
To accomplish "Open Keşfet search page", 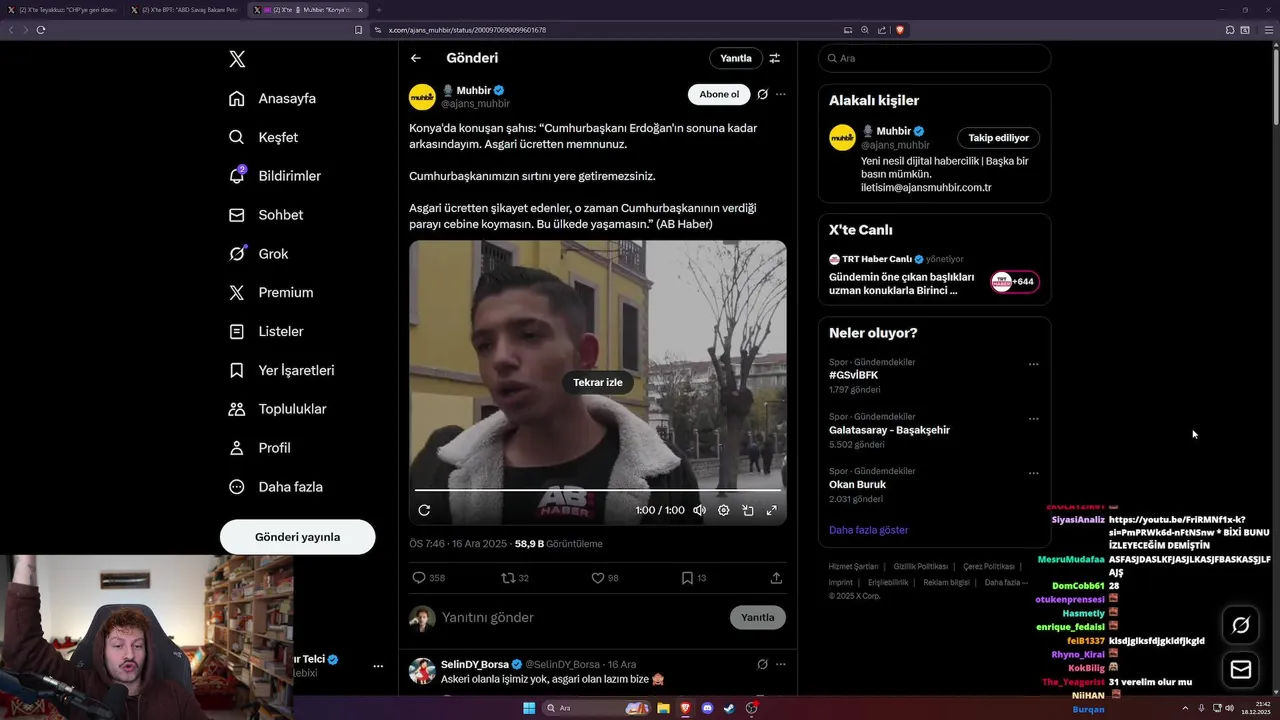I will tap(264, 137).
